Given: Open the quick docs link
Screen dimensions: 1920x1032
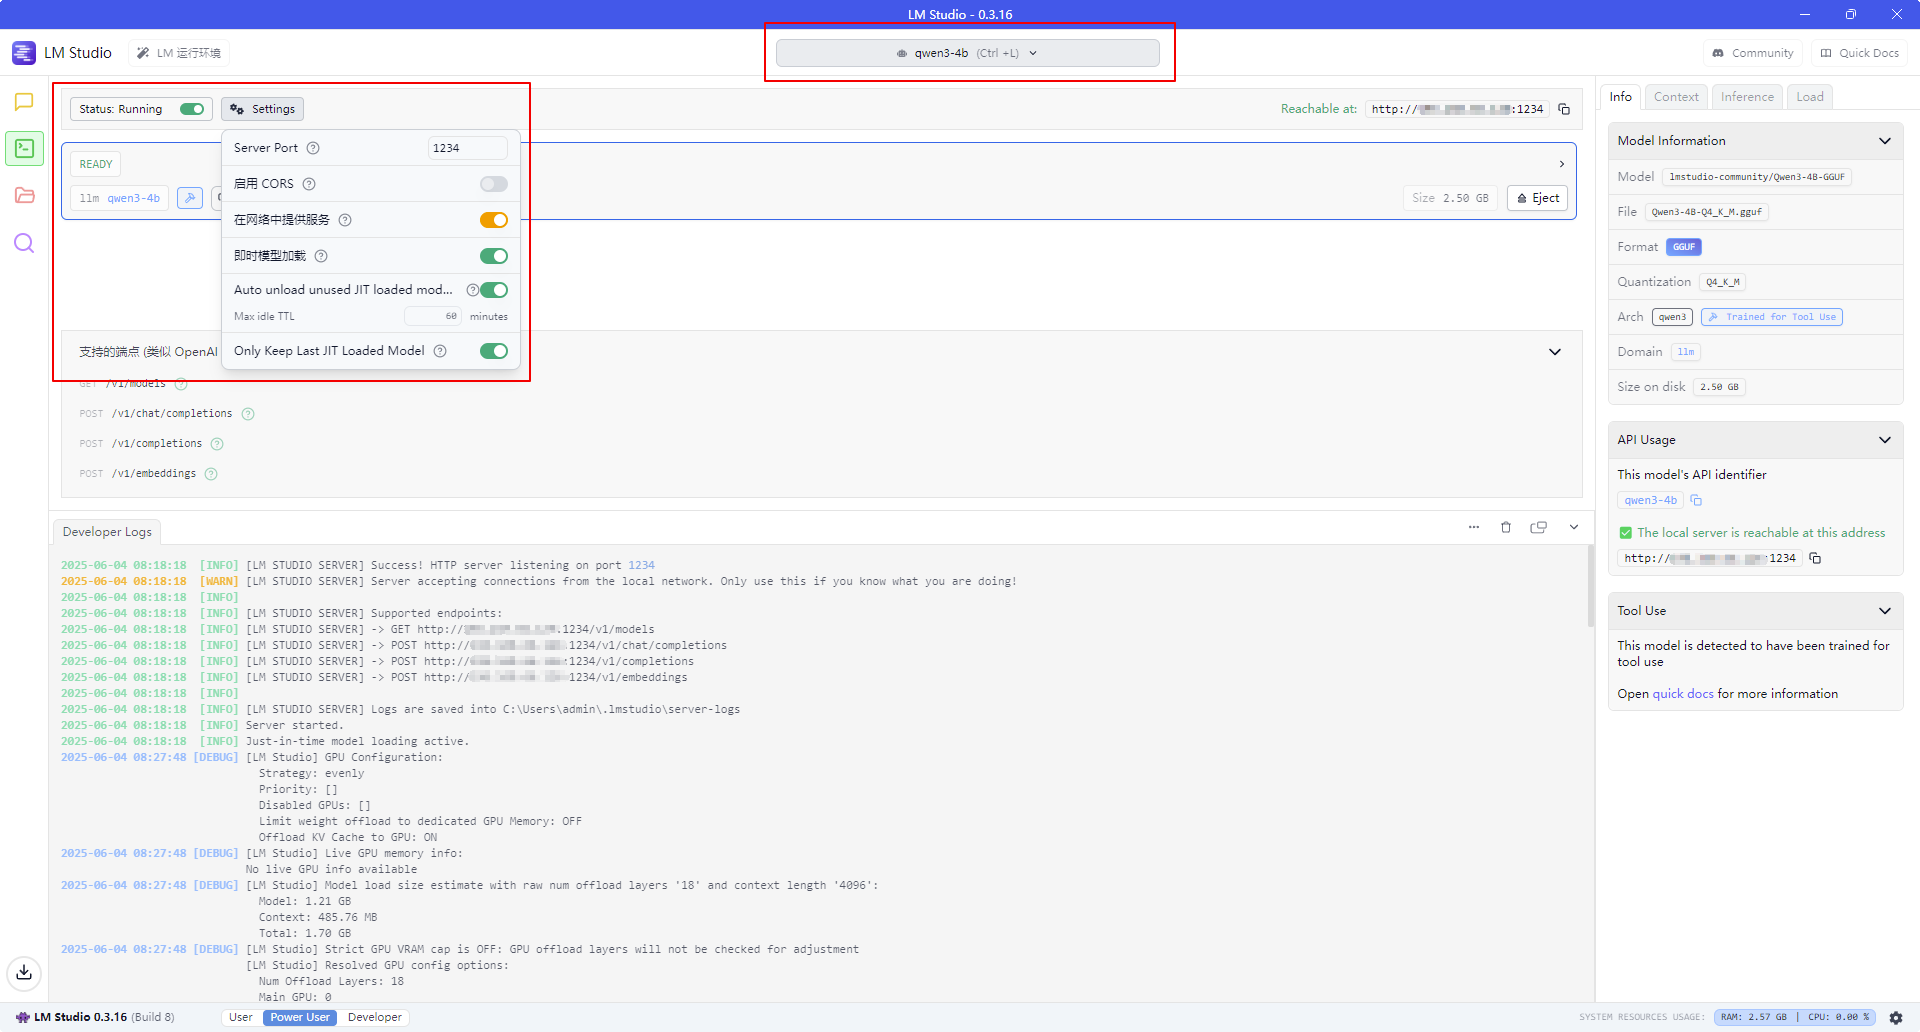Looking at the screenshot, I should (x=1683, y=694).
